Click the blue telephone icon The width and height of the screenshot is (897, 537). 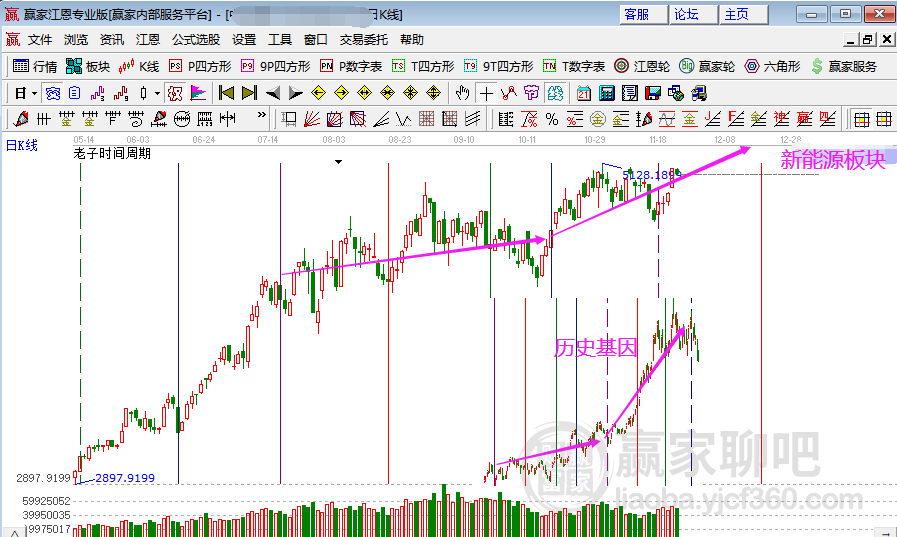[x=53, y=93]
